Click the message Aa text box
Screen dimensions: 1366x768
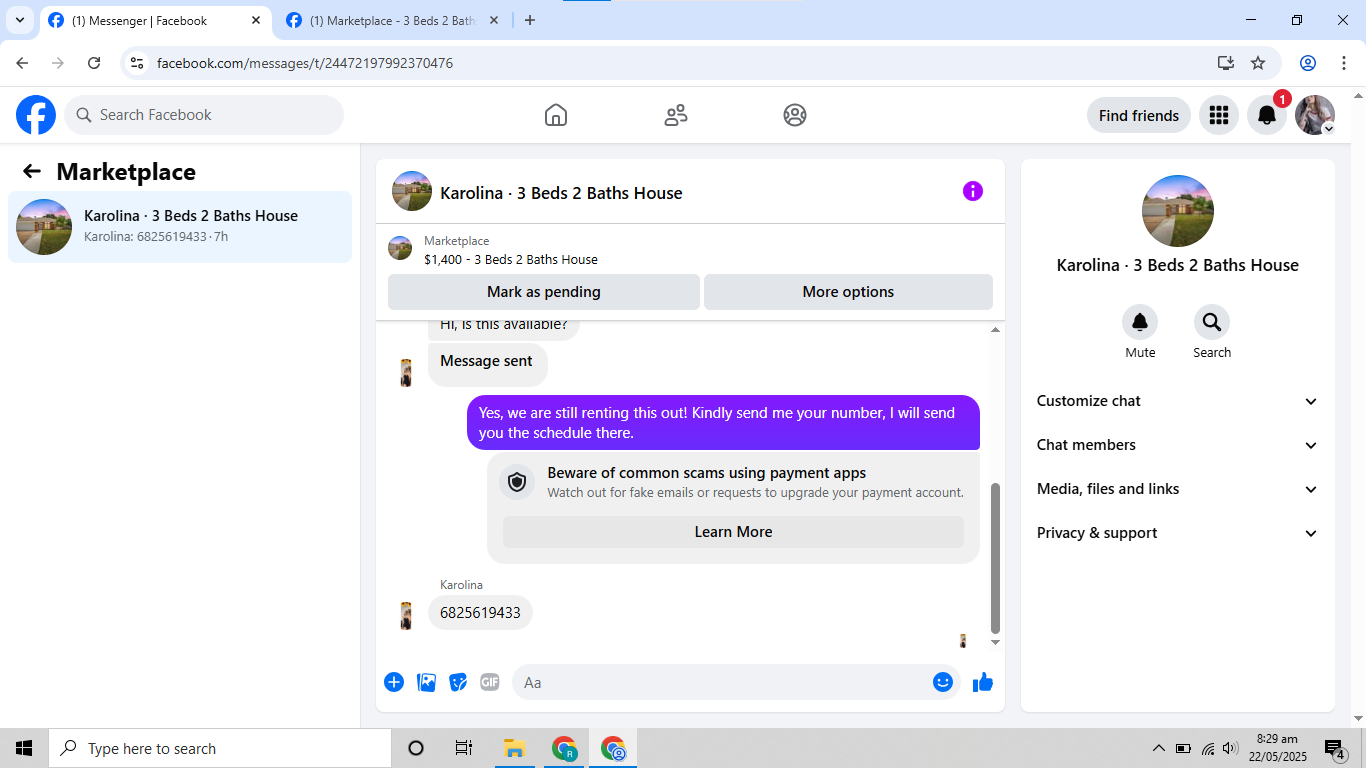pyautogui.click(x=736, y=682)
